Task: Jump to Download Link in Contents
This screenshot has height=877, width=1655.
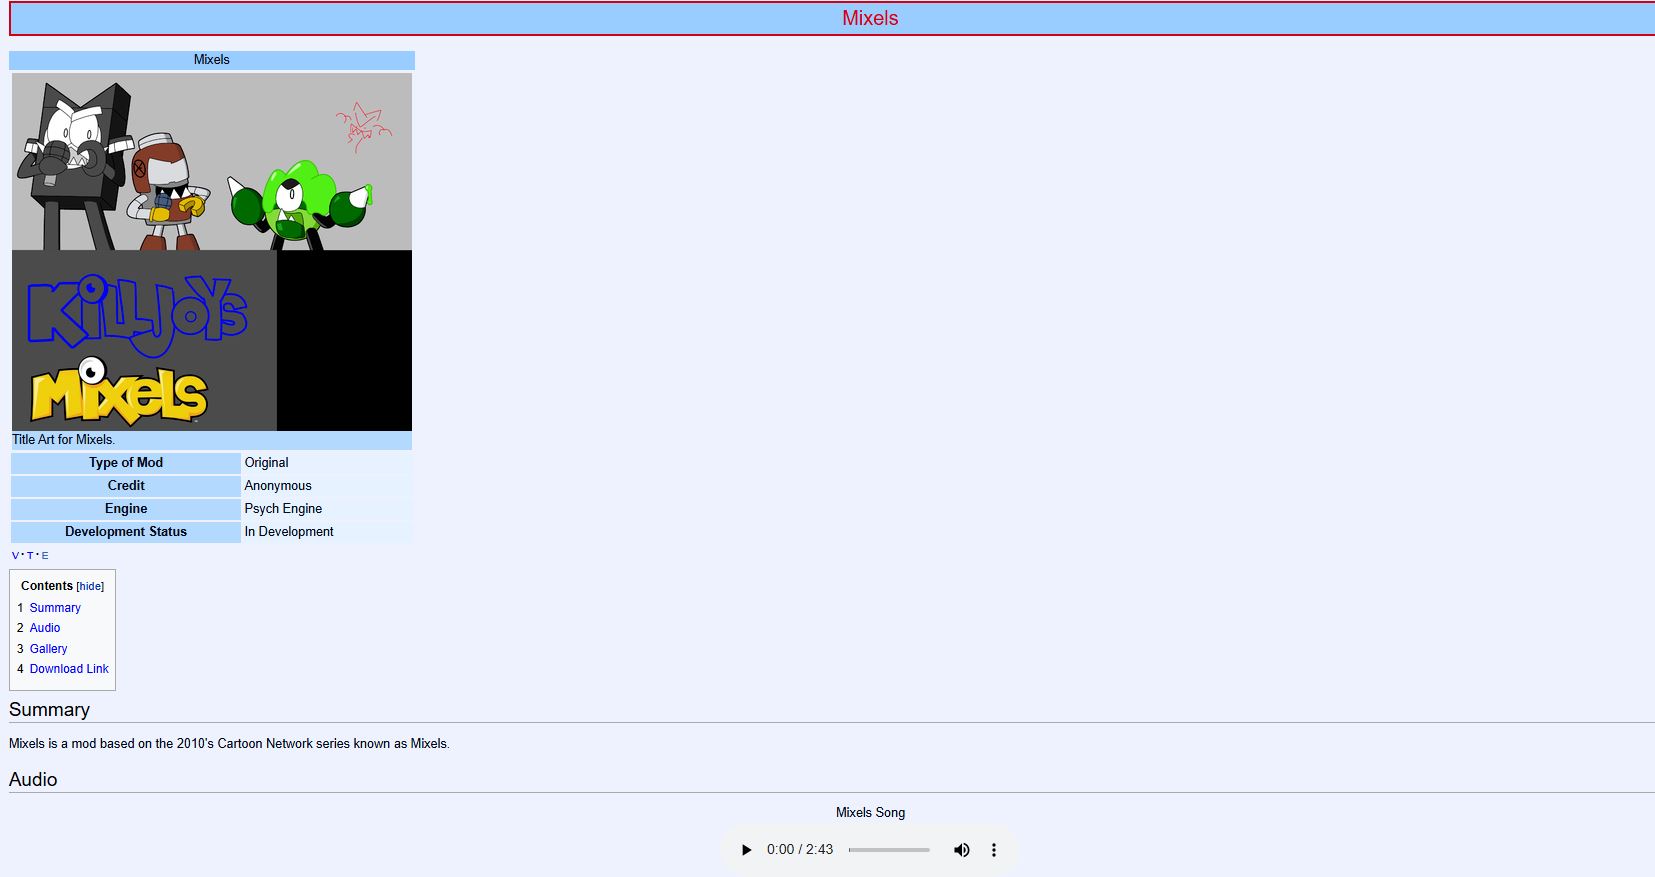Action: coord(69,669)
